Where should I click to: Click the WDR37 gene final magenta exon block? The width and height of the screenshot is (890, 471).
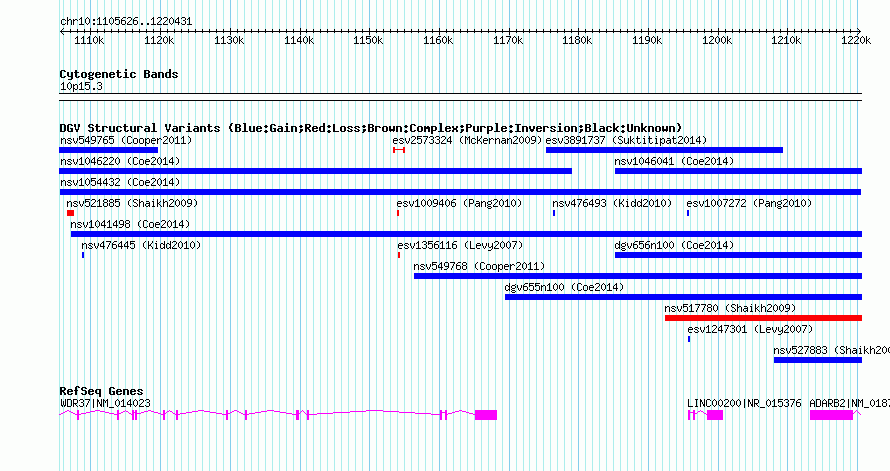point(486,415)
